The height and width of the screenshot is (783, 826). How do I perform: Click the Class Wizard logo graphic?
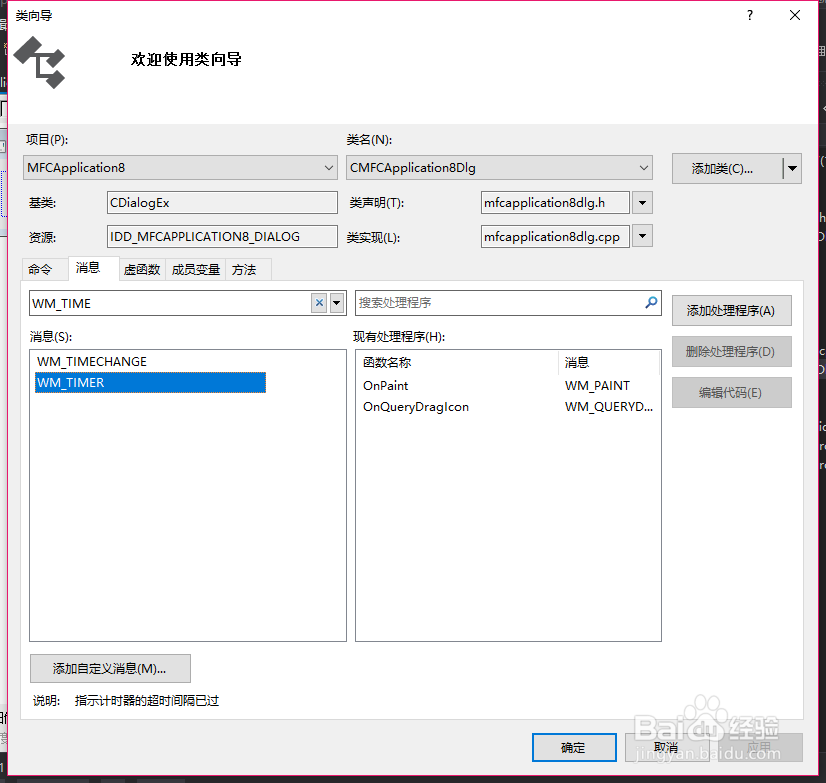40,62
